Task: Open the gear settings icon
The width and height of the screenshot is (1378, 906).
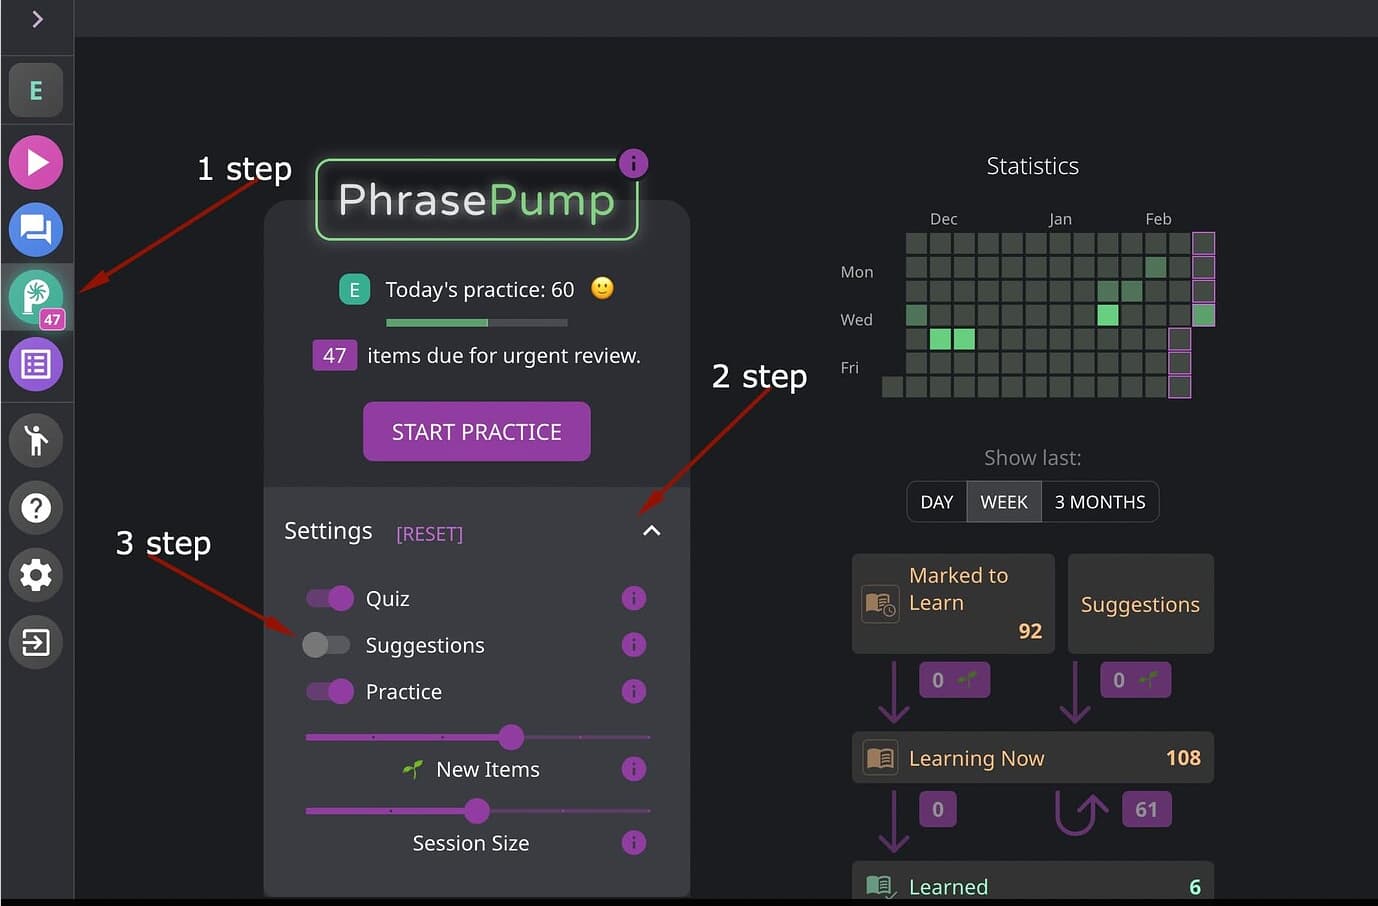Action: click(x=36, y=575)
